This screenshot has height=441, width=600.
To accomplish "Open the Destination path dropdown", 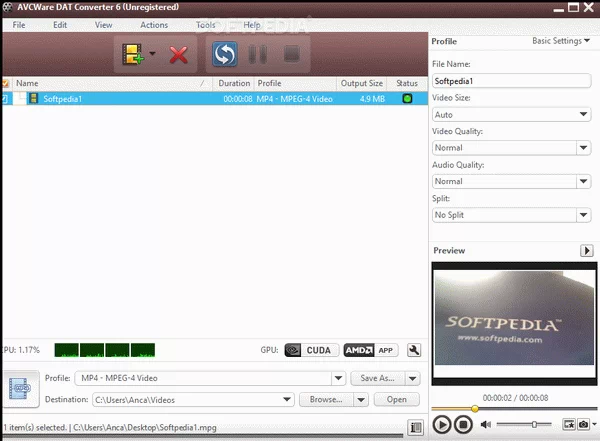I will 287,400.
